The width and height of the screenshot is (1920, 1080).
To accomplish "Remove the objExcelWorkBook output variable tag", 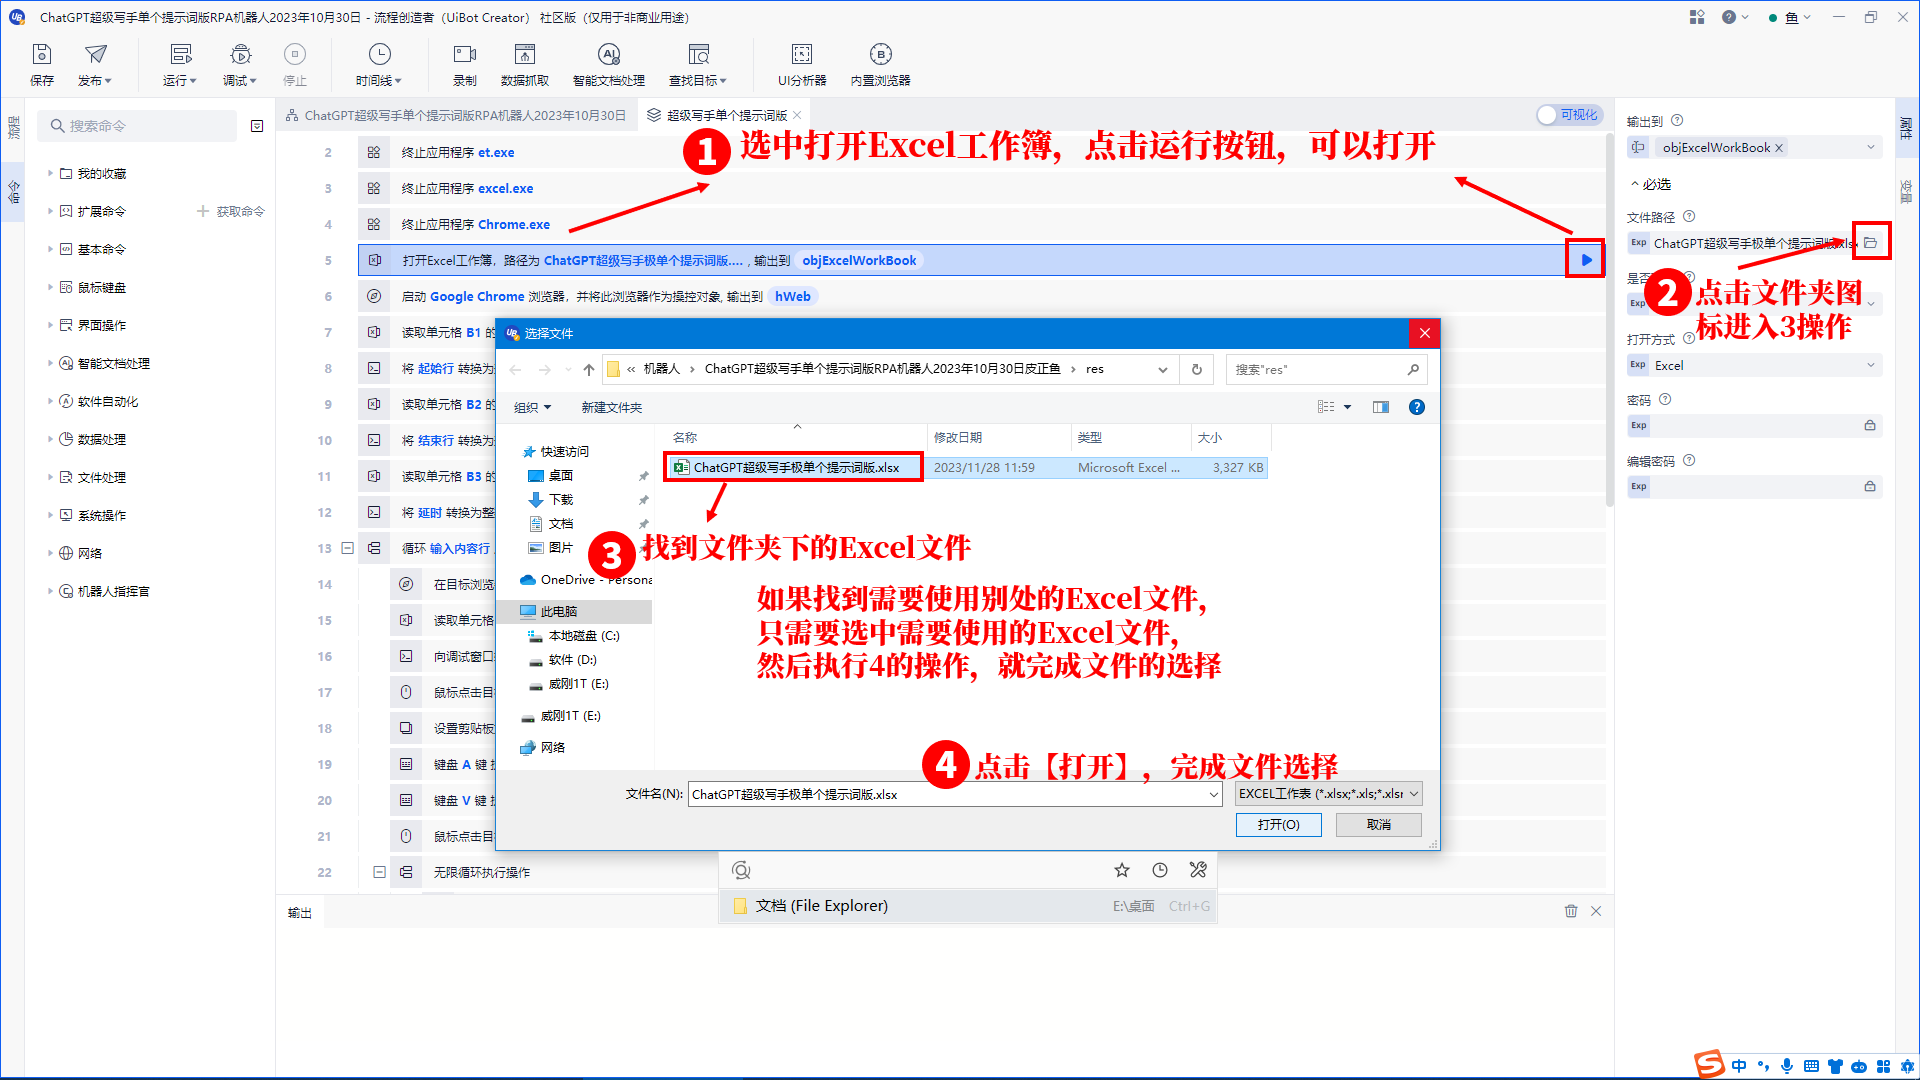I will click(1779, 148).
